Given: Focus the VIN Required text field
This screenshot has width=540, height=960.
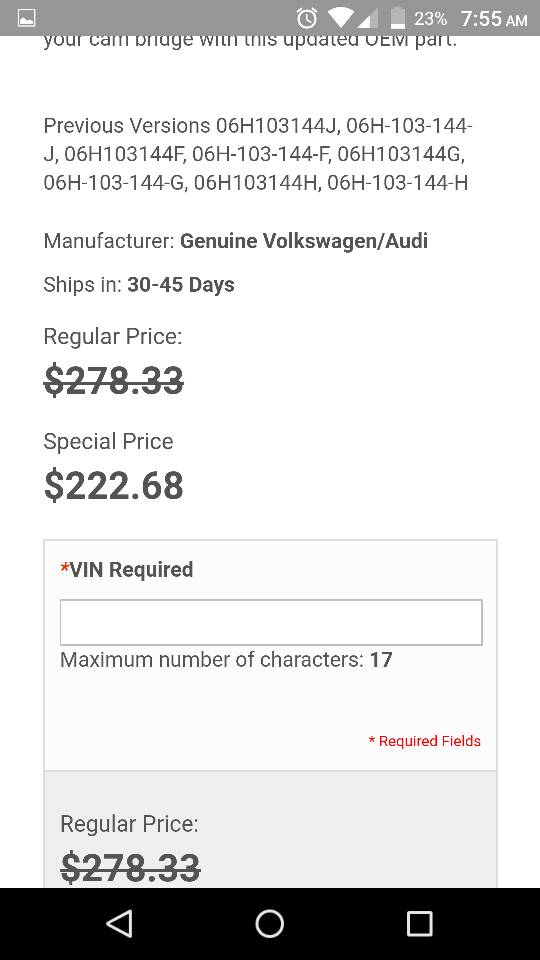Looking at the screenshot, I should tap(271, 622).
